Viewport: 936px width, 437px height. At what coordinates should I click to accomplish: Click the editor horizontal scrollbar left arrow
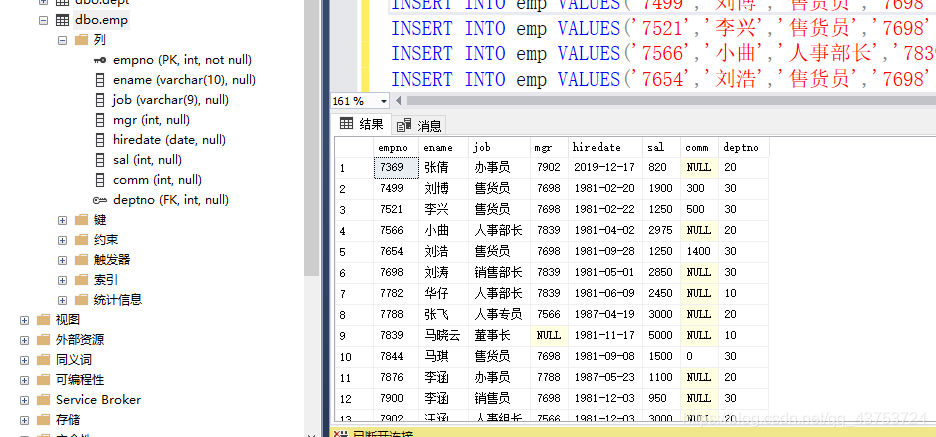pyautogui.click(x=399, y=101)
